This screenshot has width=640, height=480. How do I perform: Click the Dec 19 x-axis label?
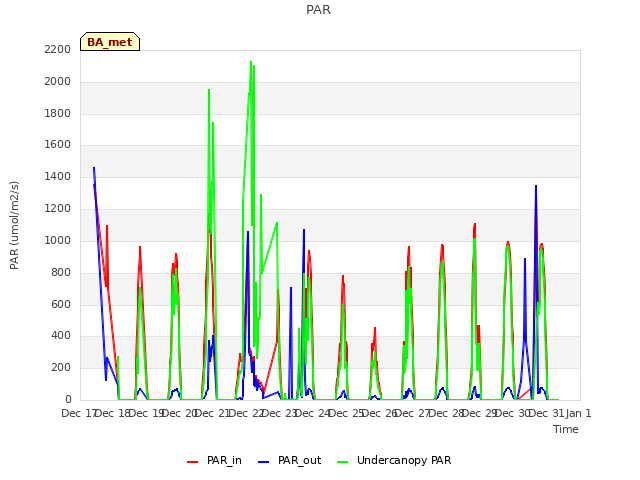point(147,413)
